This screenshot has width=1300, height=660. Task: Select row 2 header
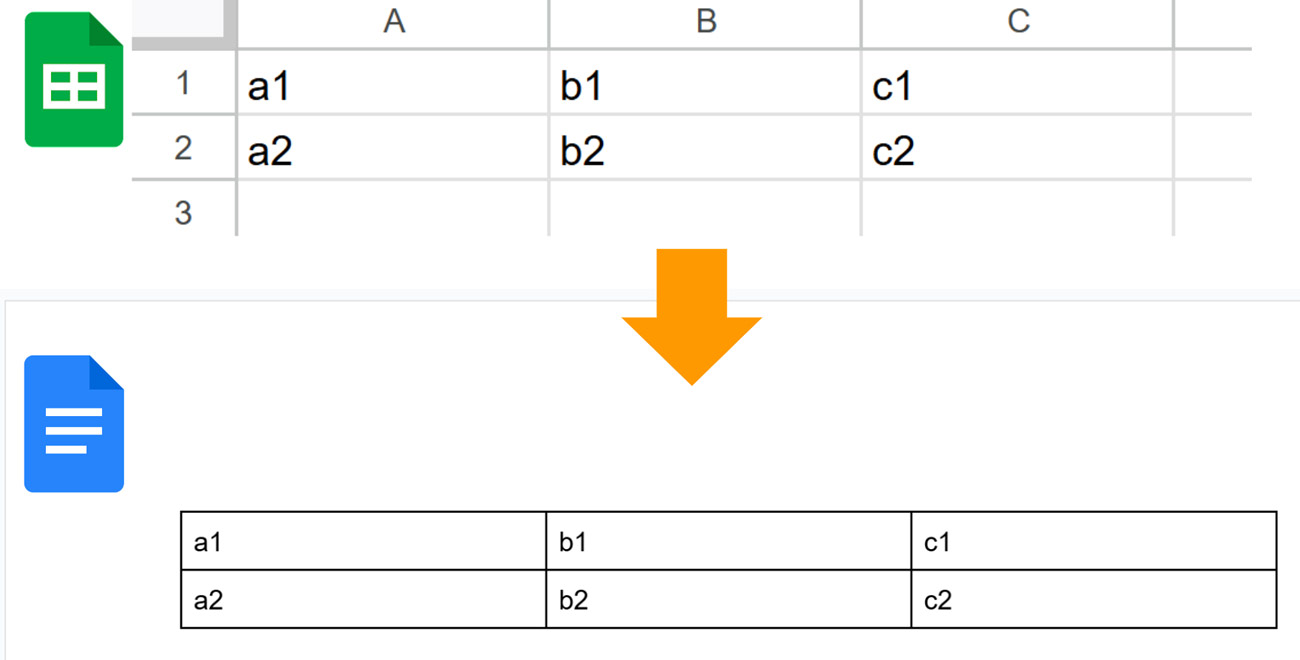tap(184, 147)
